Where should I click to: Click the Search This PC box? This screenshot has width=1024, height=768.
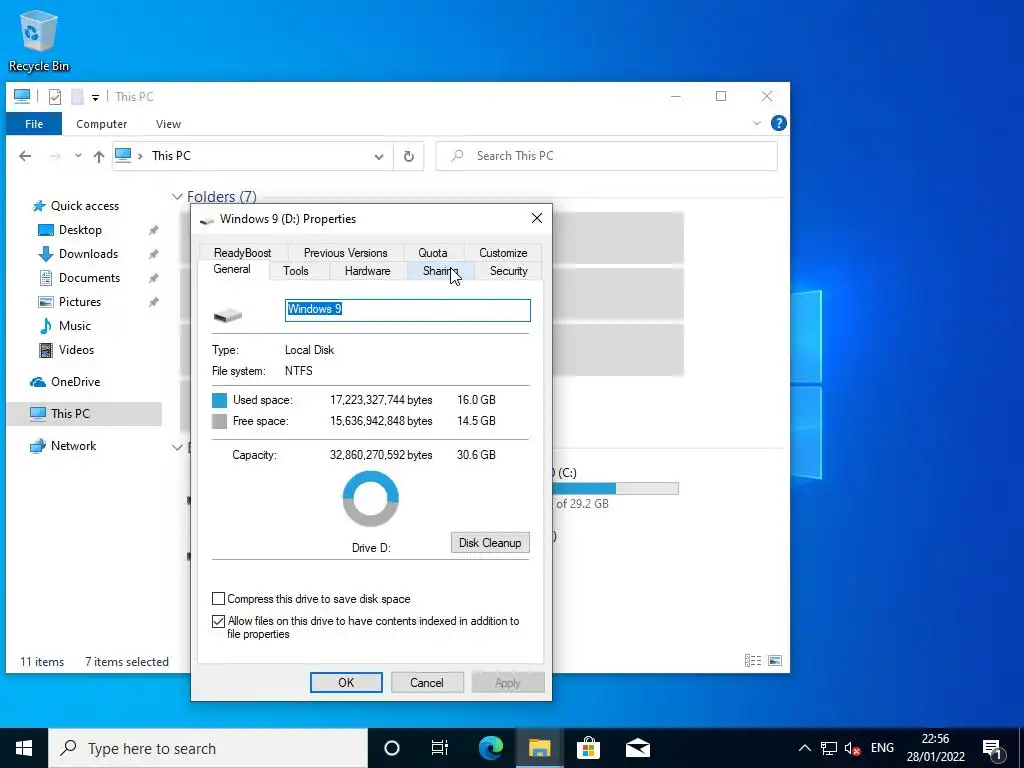point(607,156)
